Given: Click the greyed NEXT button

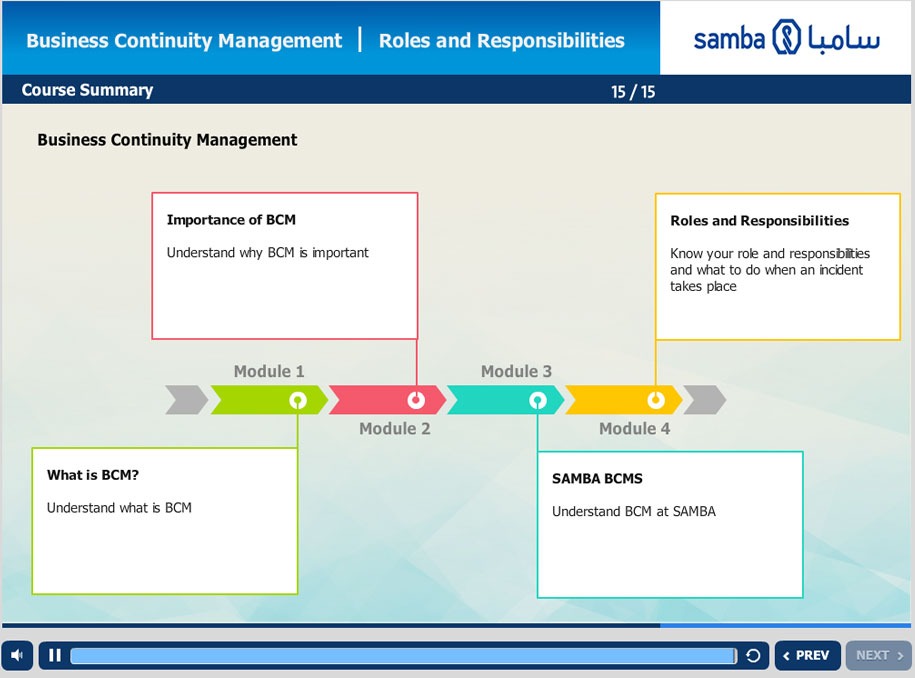Looking at the screenshot, I should click(x=878, y=655).
